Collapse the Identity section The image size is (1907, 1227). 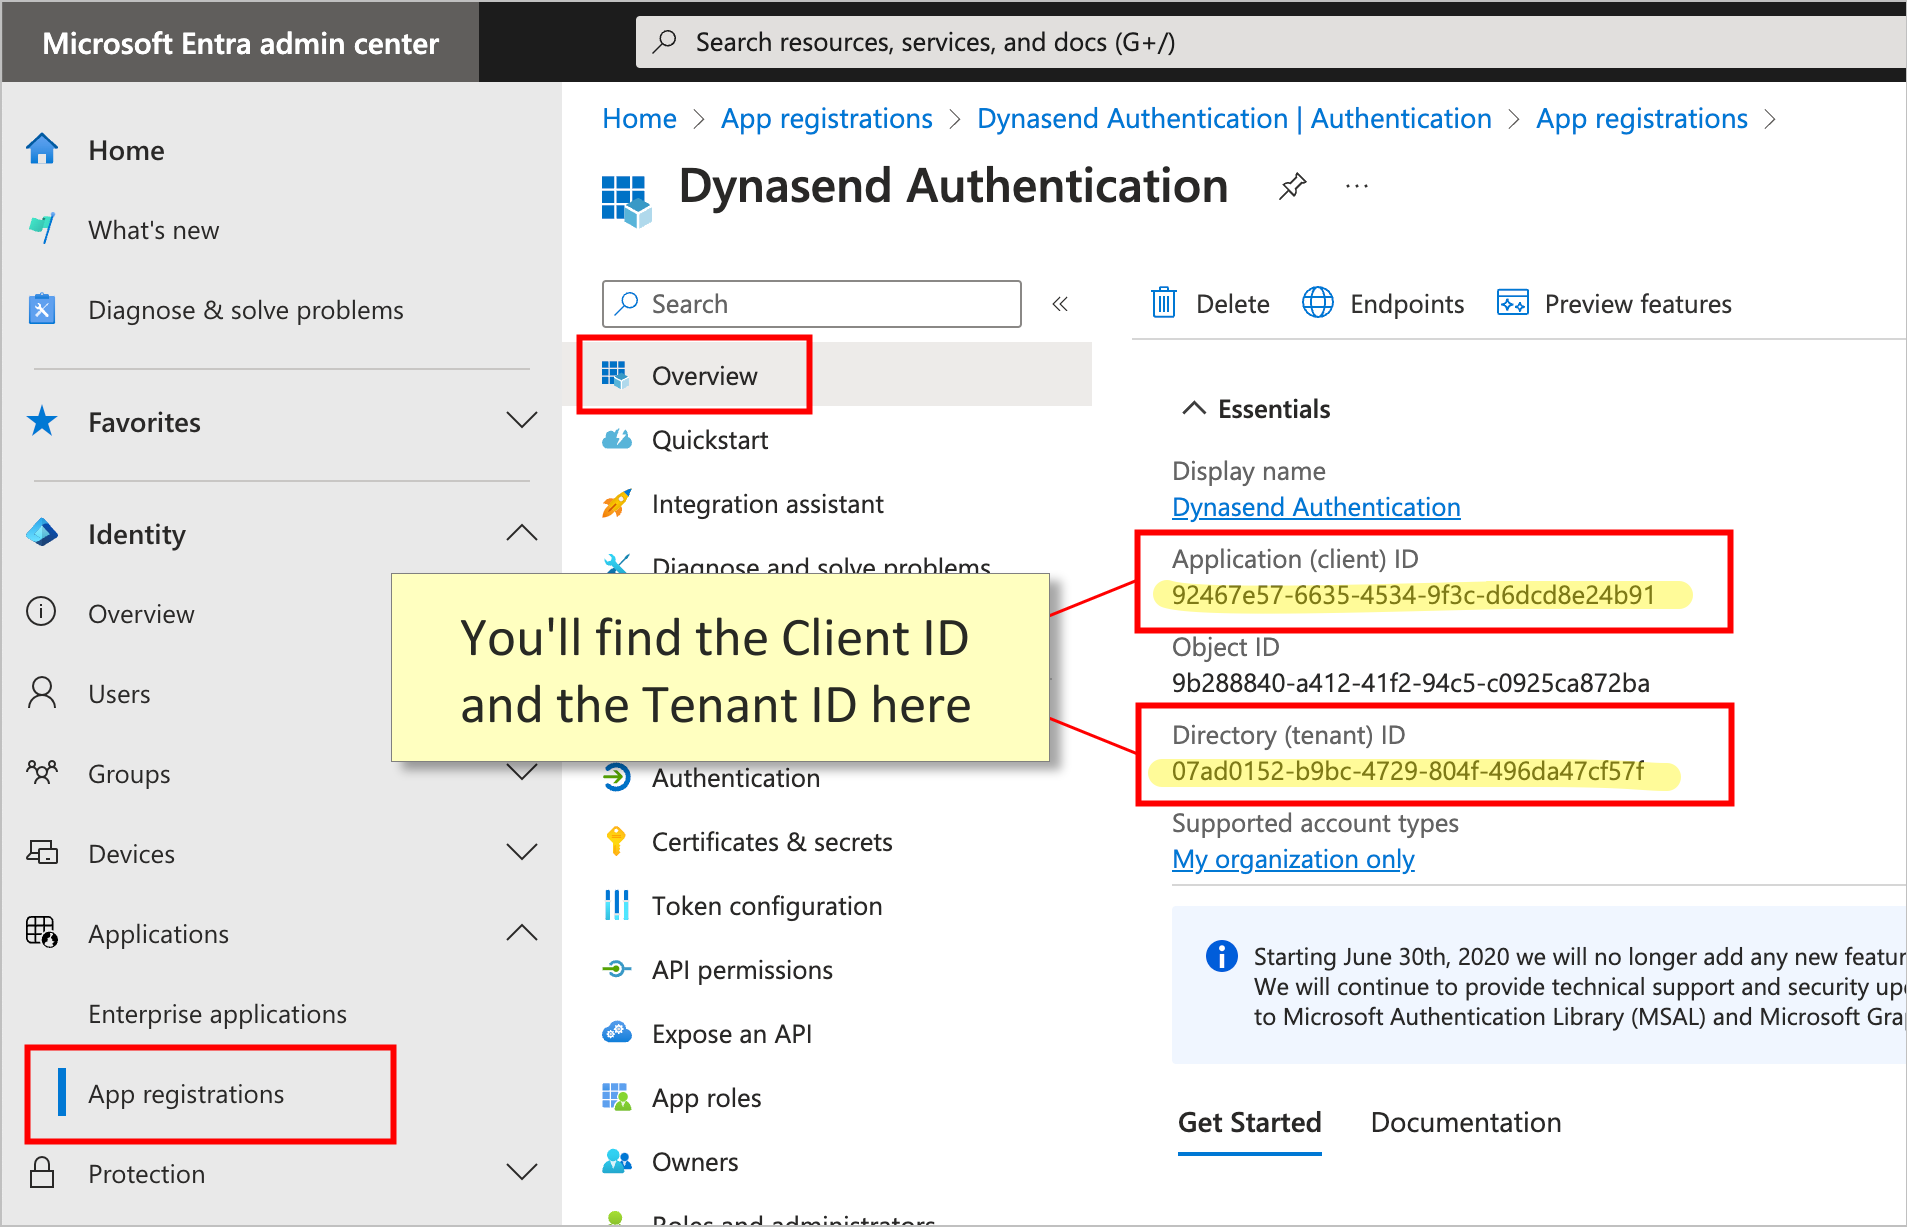pyautogui.click(x=521, y=533)
